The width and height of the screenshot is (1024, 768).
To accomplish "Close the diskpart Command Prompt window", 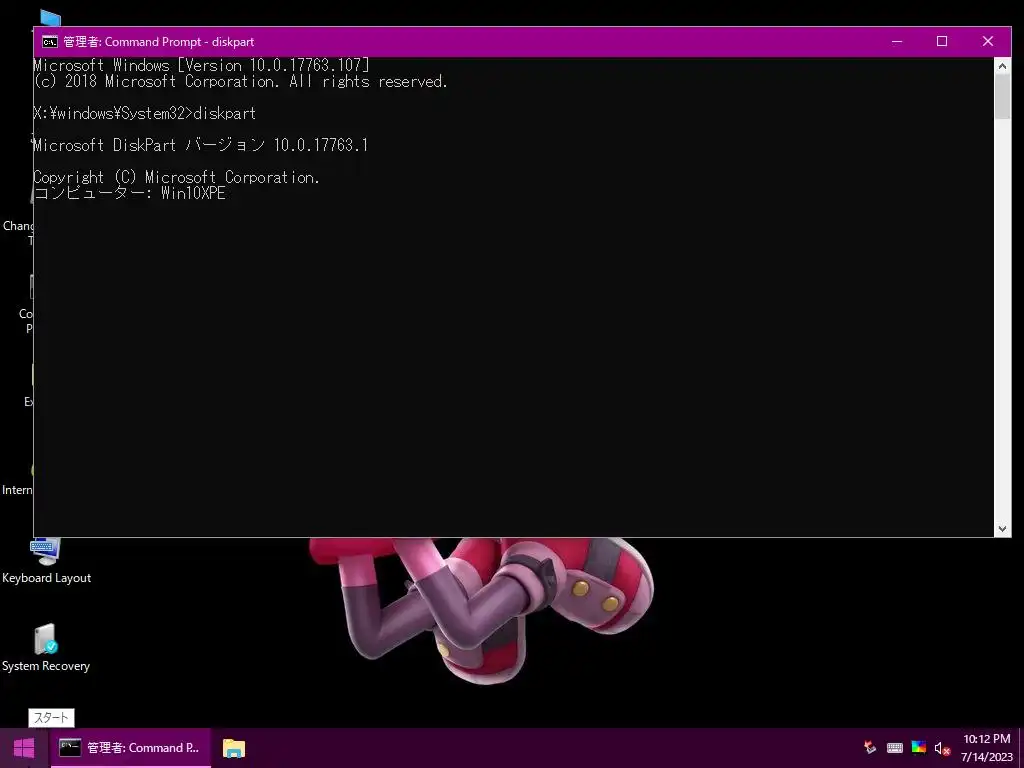I will pos(987,41).
